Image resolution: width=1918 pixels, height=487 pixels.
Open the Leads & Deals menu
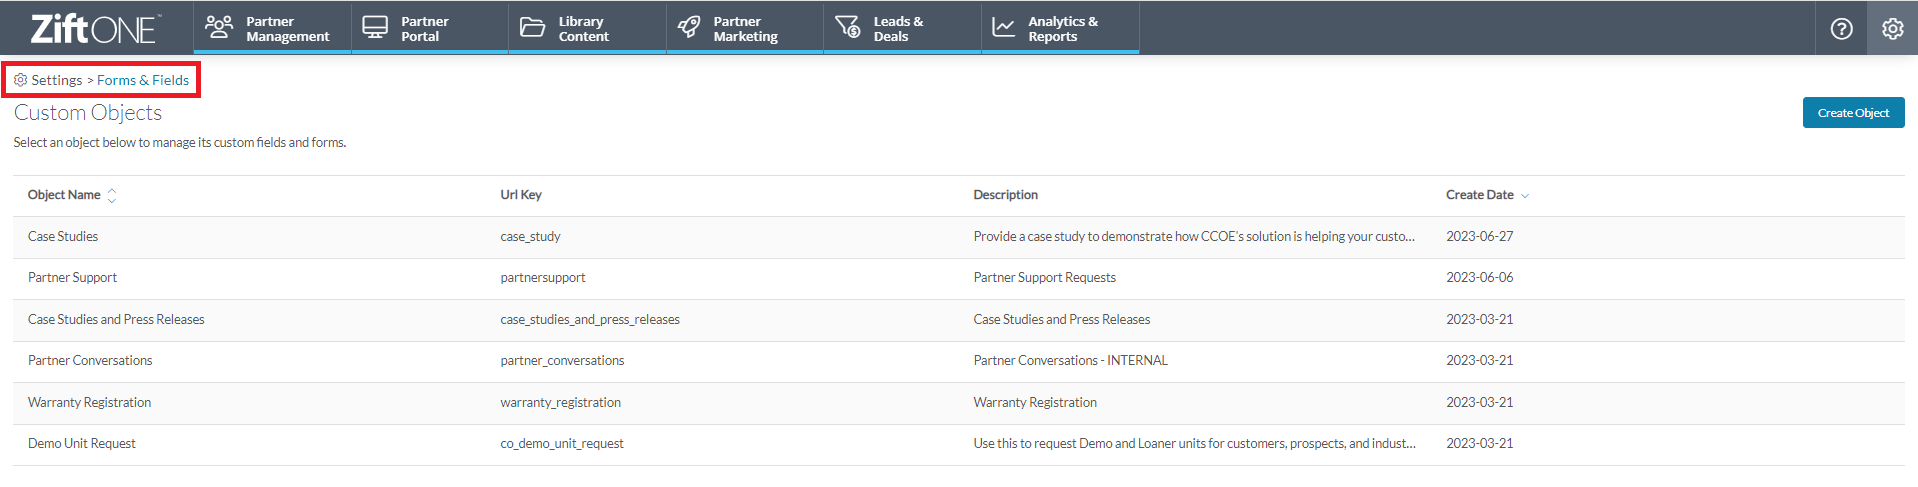[x=902, y=28]
